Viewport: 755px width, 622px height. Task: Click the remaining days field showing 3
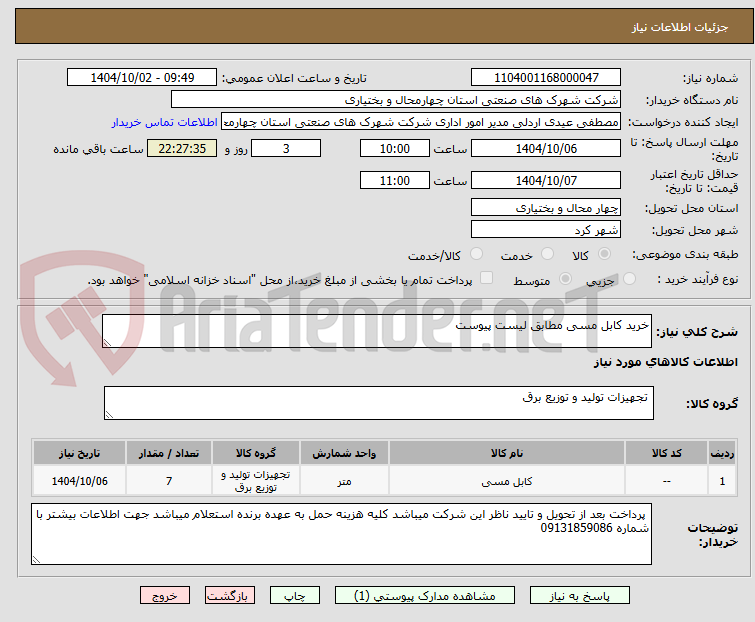coord(286,148)
